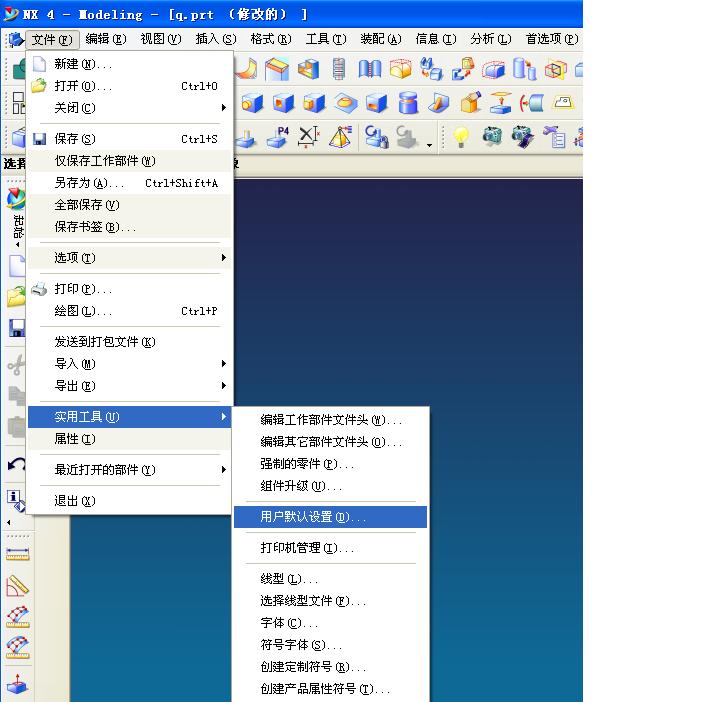Viewport: 720px width, 702px height.
Task: Click the X dimension constraint icon
Action: pos(309,137)
